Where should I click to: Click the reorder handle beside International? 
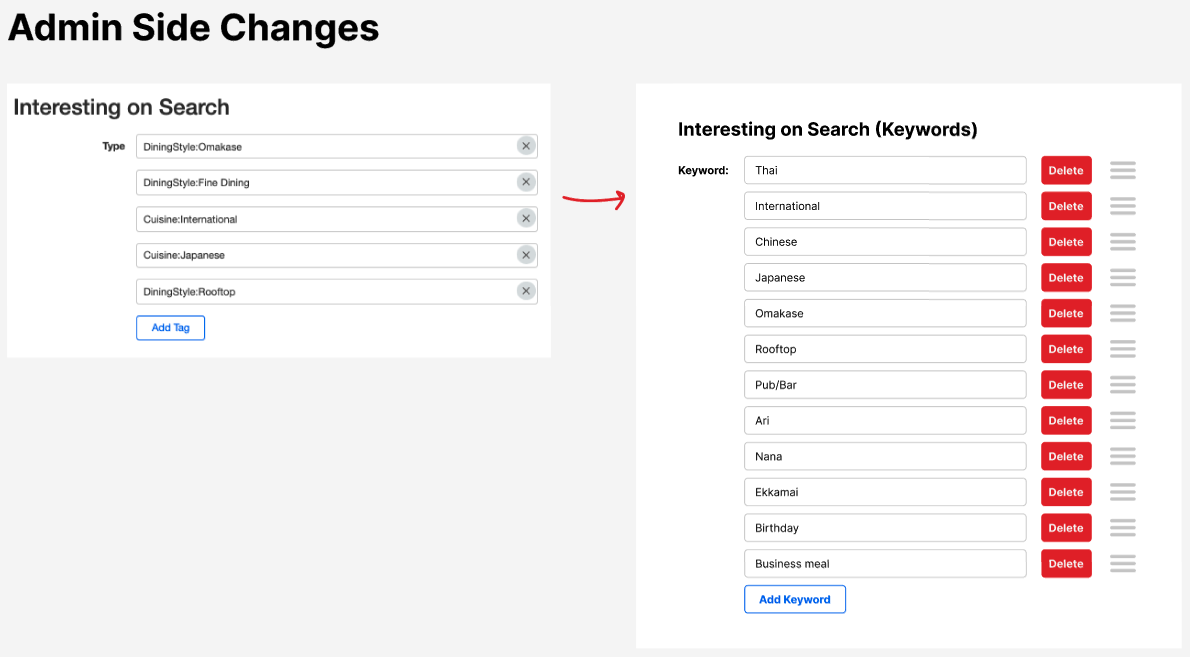[x=1122, y=206]
